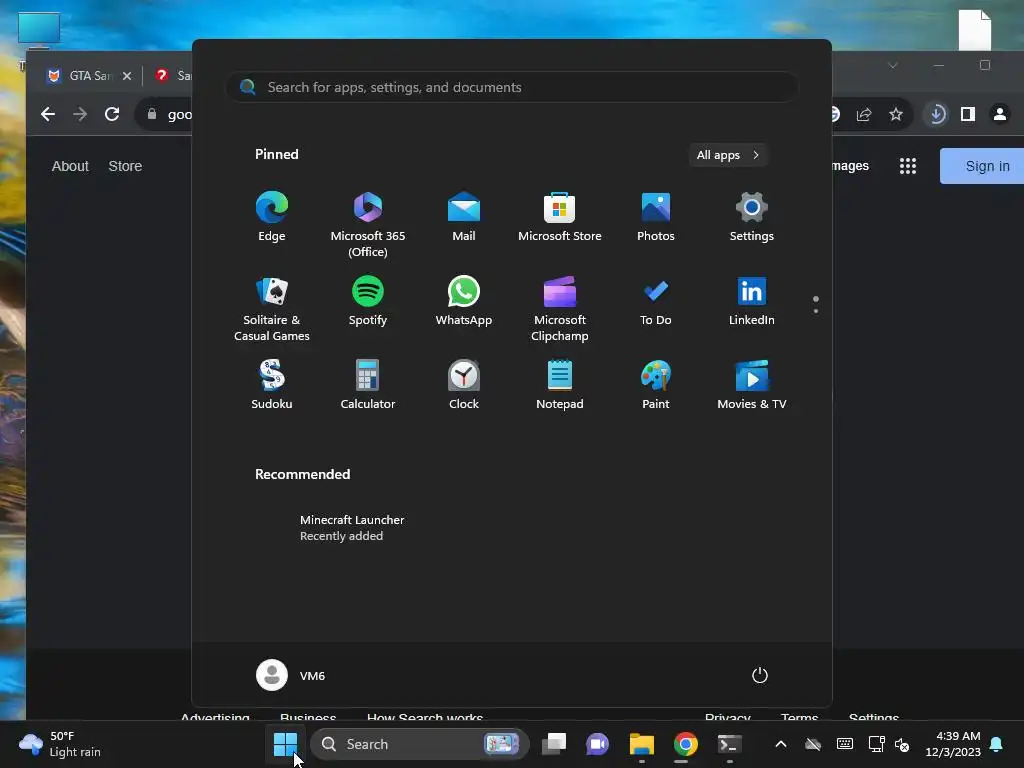Open File Explorer from the taskbar

click(641, 744)
